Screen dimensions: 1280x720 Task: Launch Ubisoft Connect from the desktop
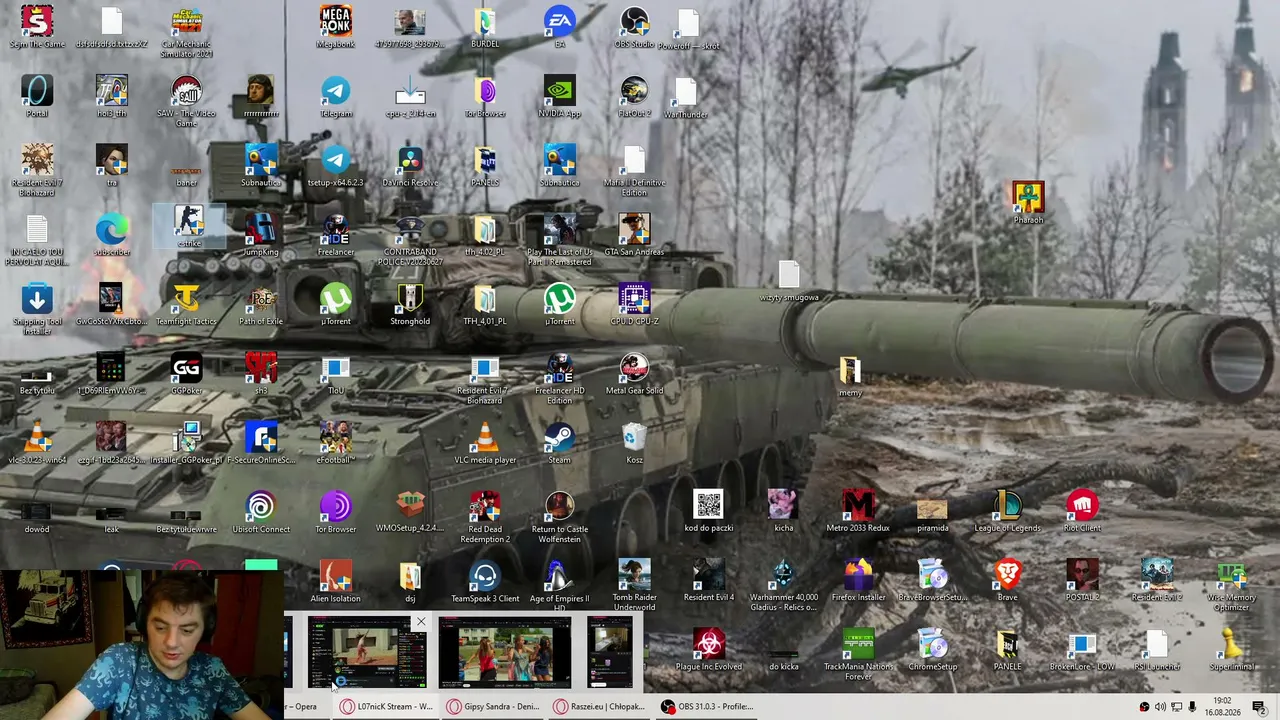click(x=261, y=511)
